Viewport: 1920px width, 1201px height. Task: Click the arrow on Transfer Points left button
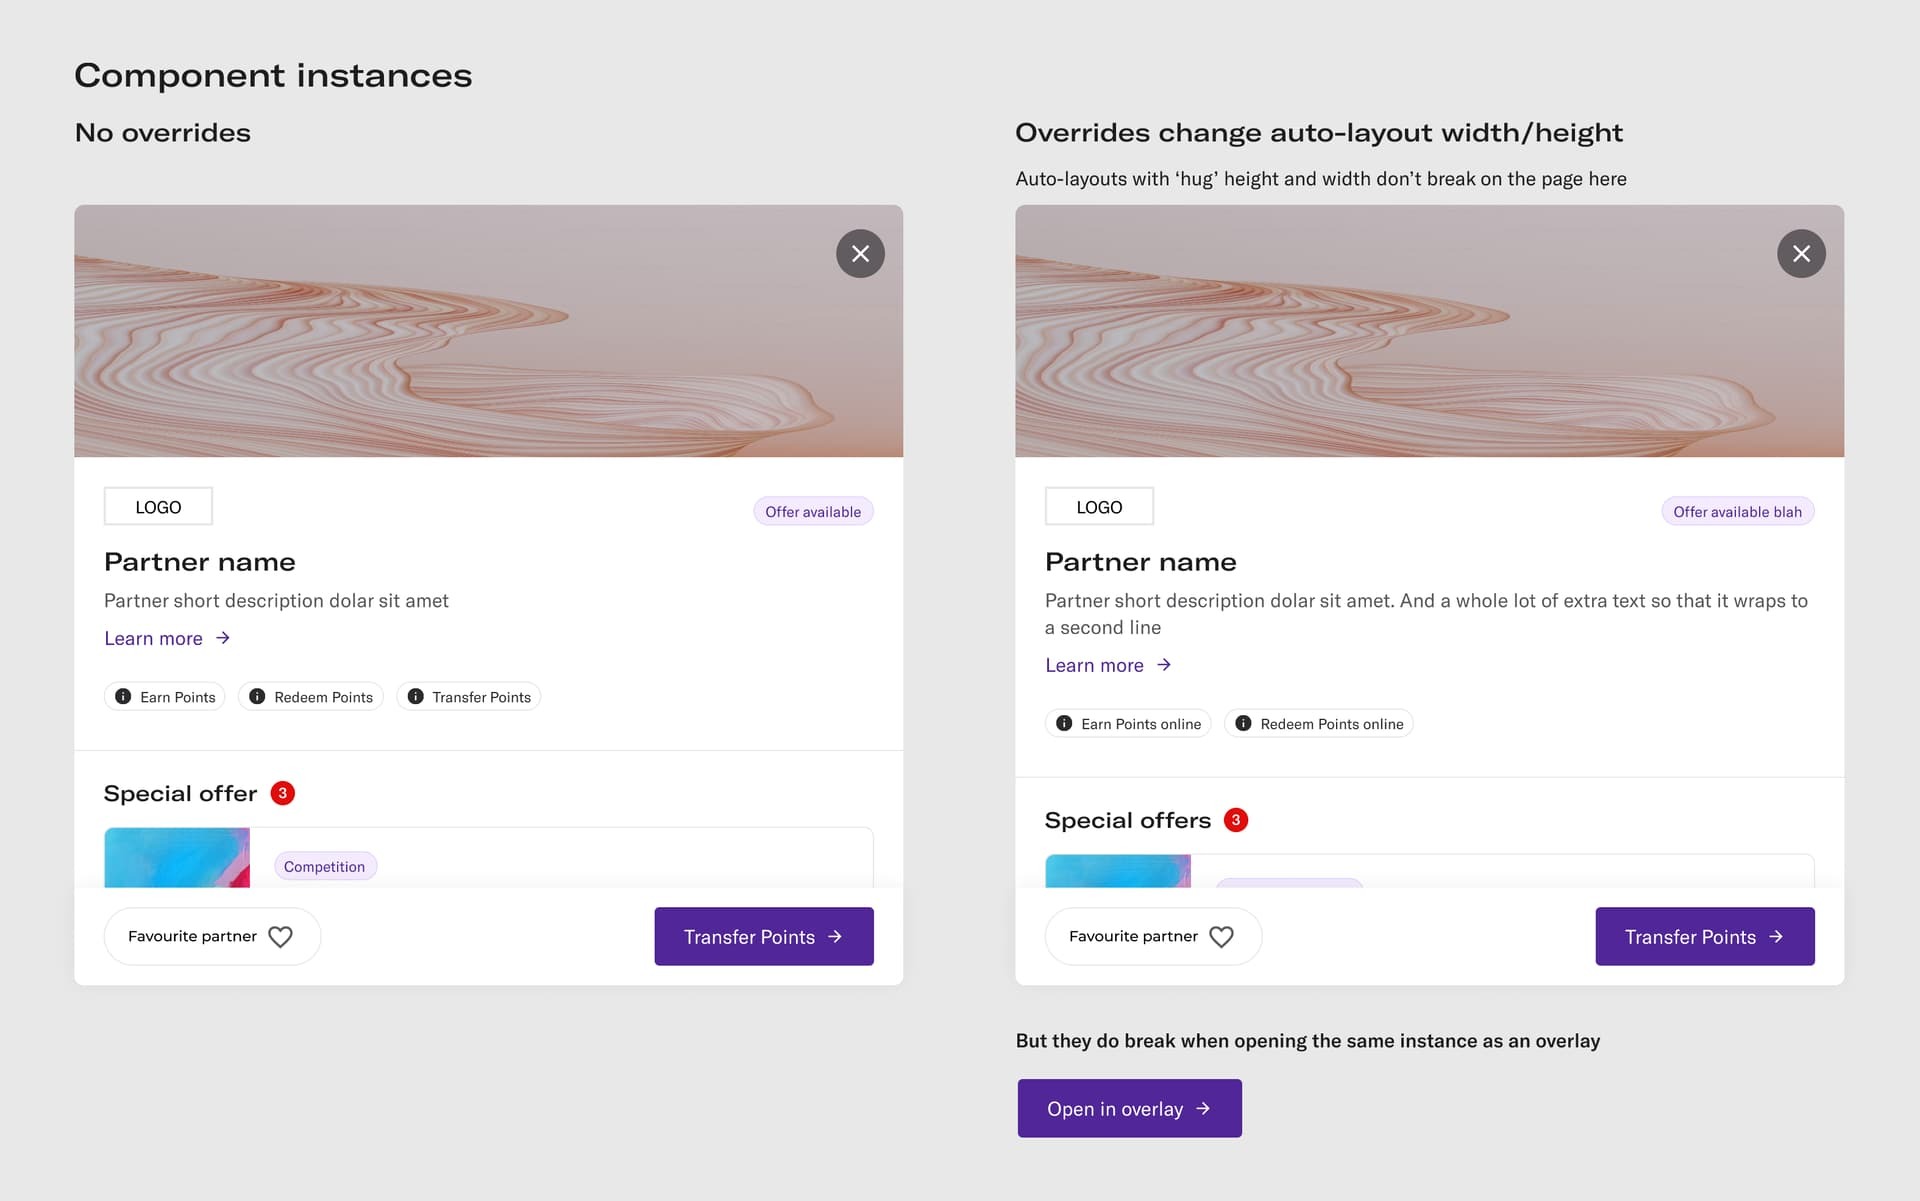[x=837, y=935]
